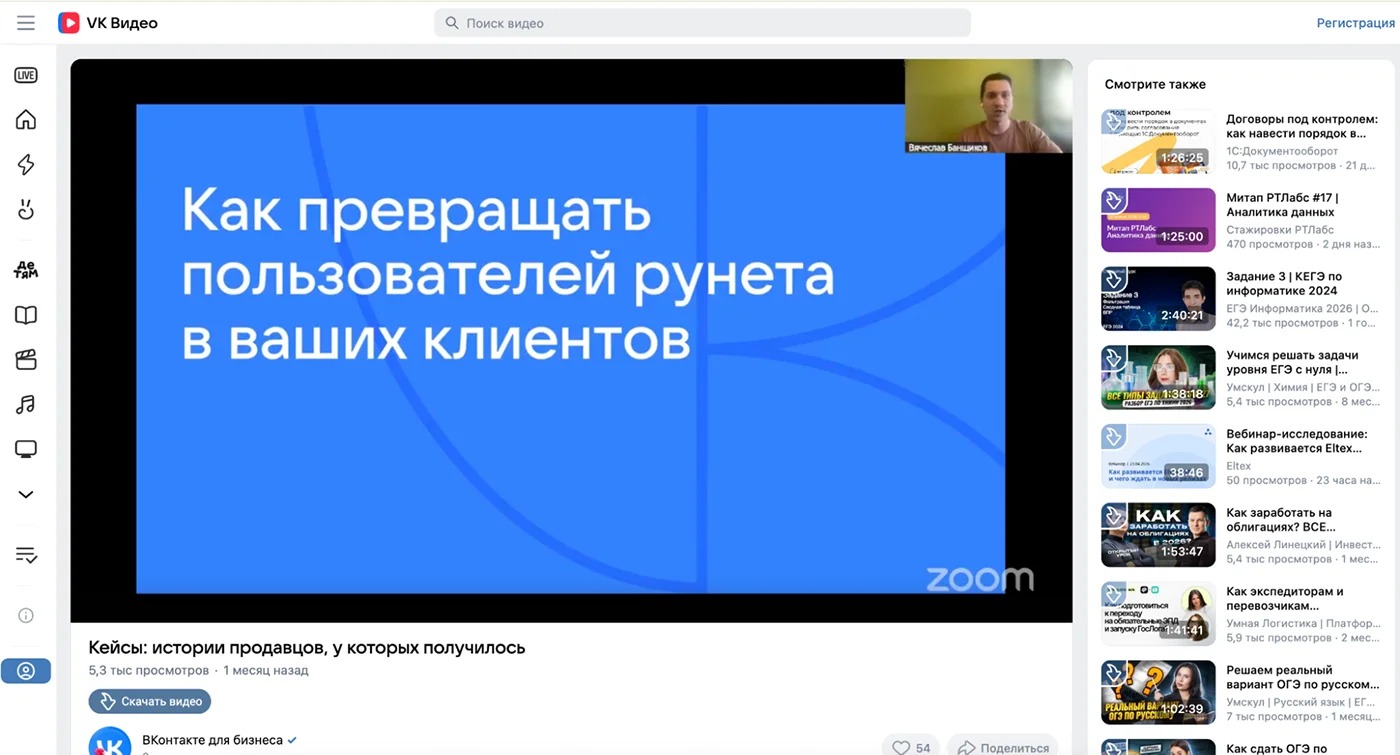This screenshot has width=1400, height=755.
Task: Open the Задание 3 КЕГЭ video thumbnail
Action: pos(1158,299)
